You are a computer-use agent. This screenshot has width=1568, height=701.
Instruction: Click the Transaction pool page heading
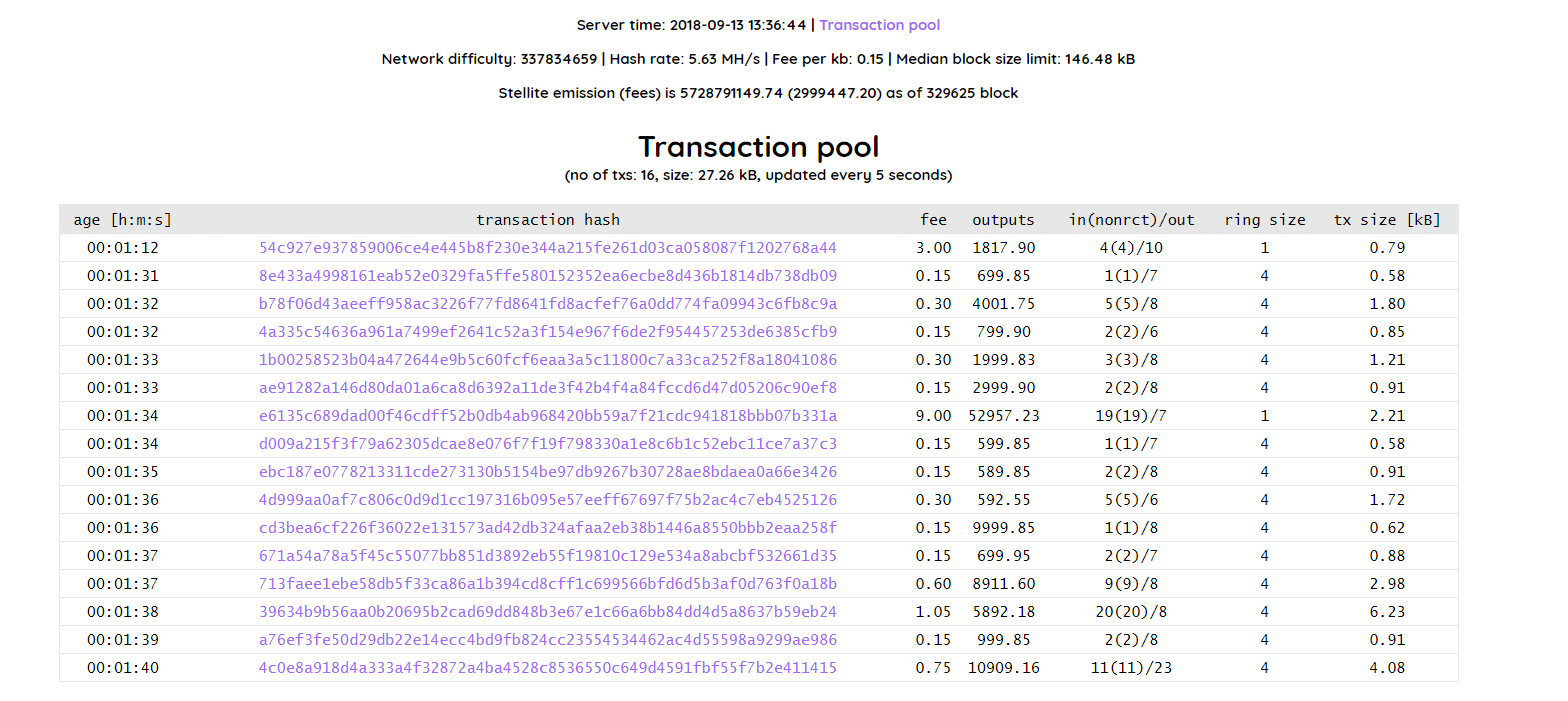(x=759, y=147)
